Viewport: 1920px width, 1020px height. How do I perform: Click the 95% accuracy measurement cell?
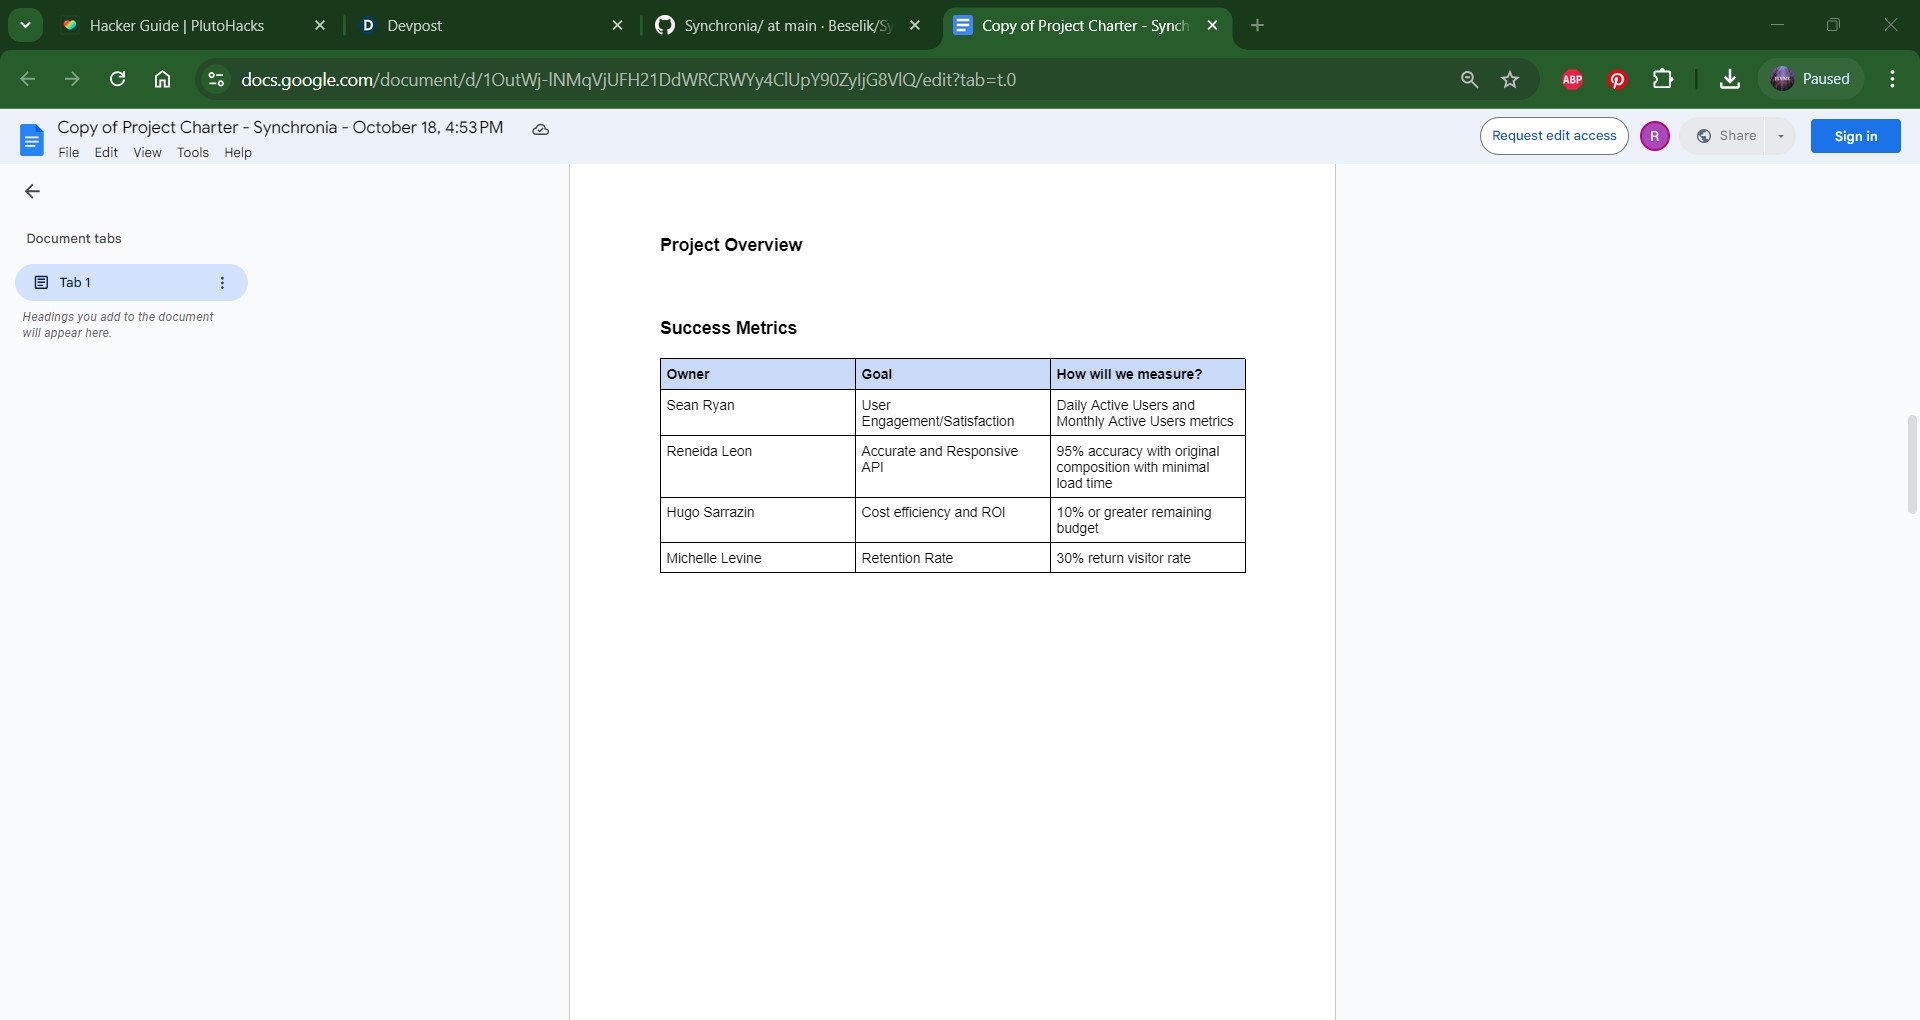click(x=1147, y=466)
